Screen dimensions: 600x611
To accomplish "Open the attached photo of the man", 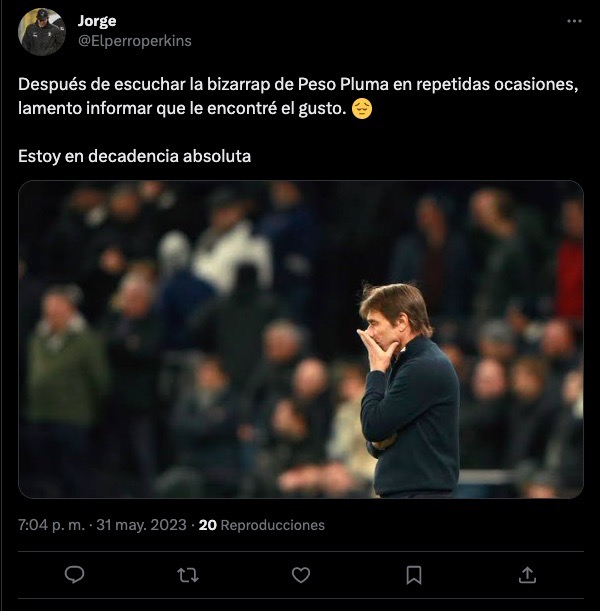I will pyautogui.click(x=410, y=390).
